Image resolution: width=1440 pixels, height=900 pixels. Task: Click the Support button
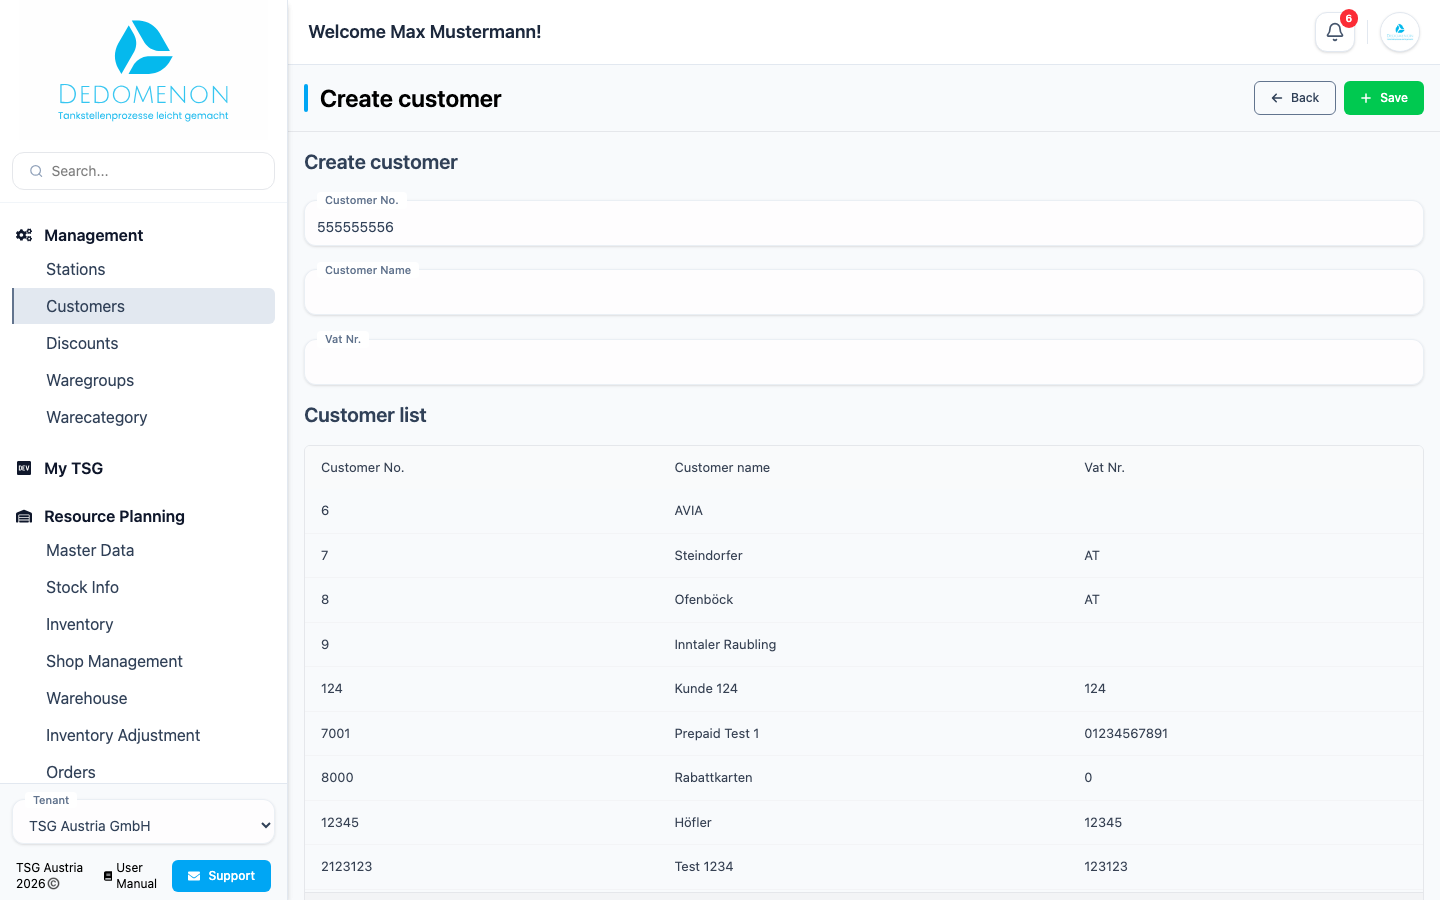click(x=221, y=876)
